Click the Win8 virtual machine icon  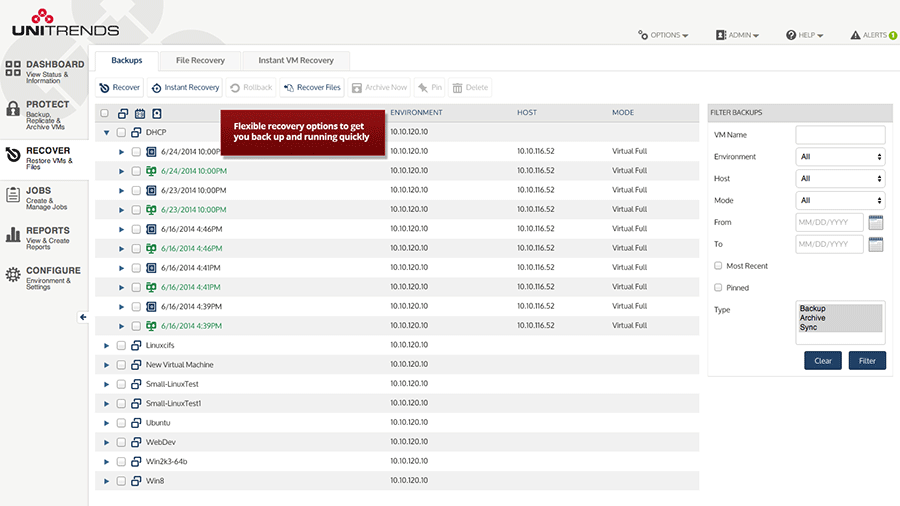[136, 481]
